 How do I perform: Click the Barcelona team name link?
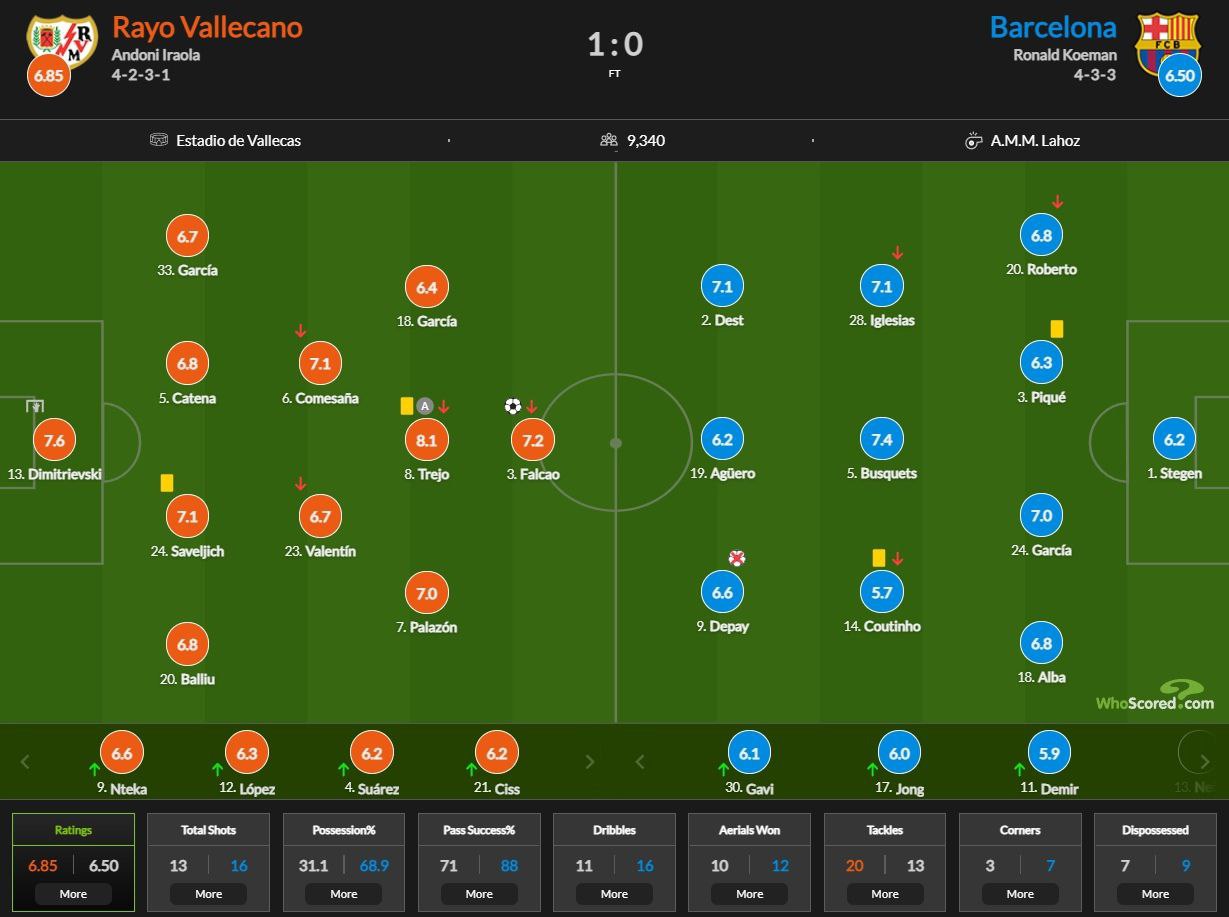[x=1053, y=27]
